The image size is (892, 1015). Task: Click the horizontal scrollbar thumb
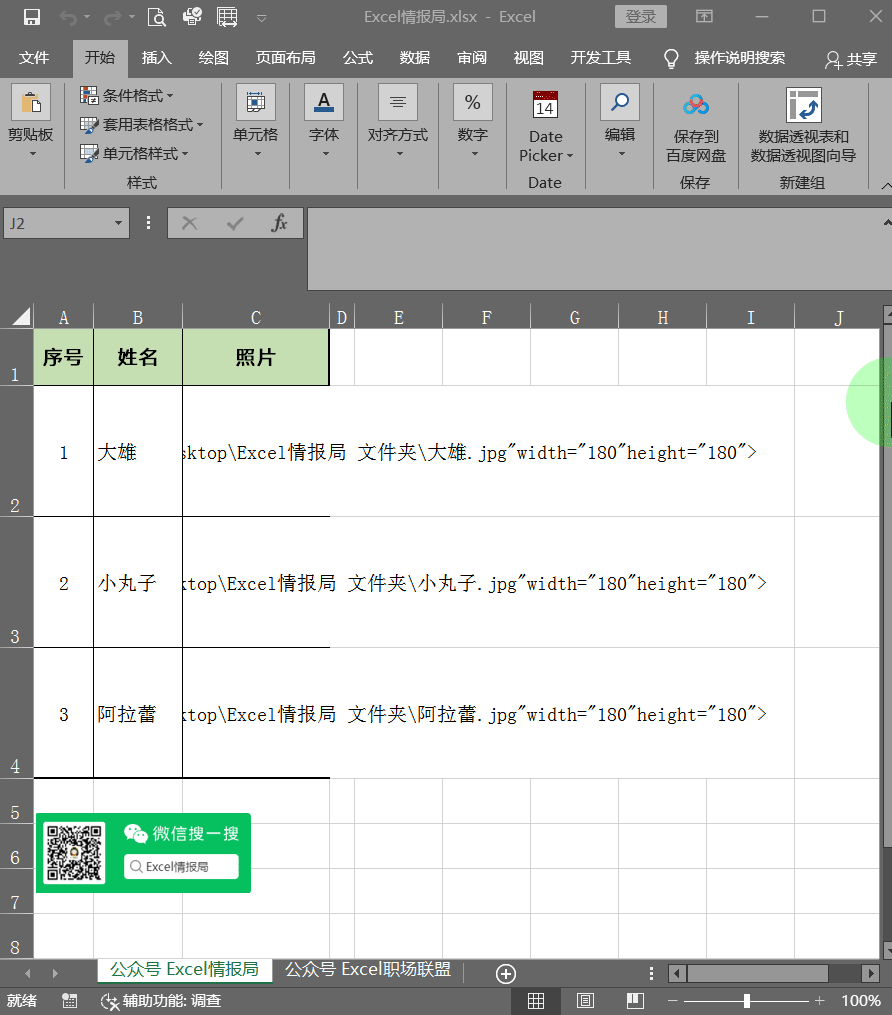757,973
